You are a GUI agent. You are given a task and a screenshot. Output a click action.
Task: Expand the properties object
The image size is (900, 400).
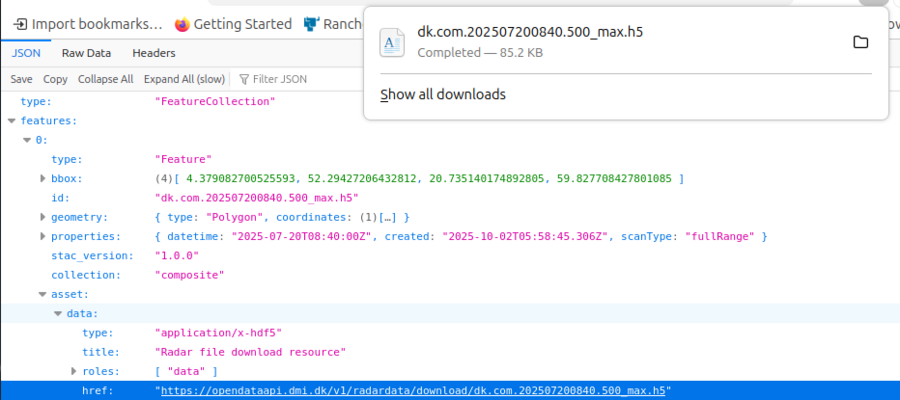coord(42,236)
